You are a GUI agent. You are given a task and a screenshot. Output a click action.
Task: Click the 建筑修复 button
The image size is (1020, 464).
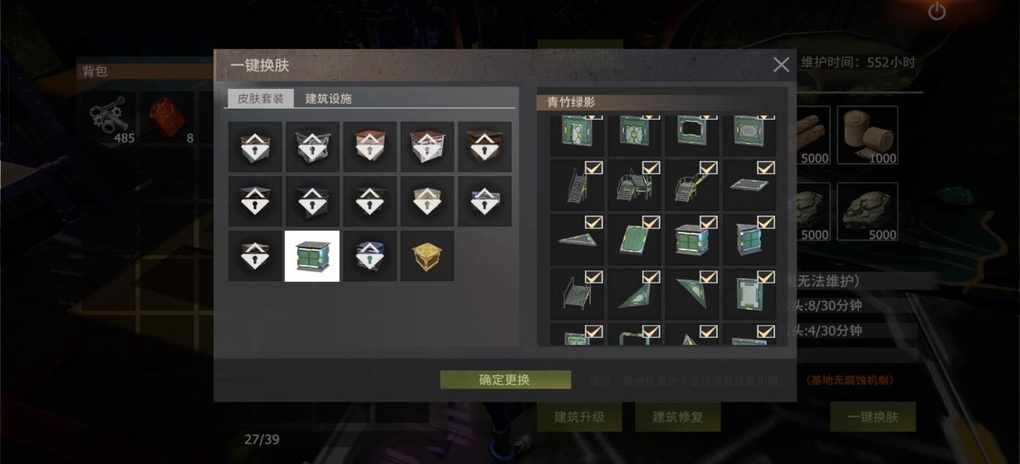click(677, 416)
